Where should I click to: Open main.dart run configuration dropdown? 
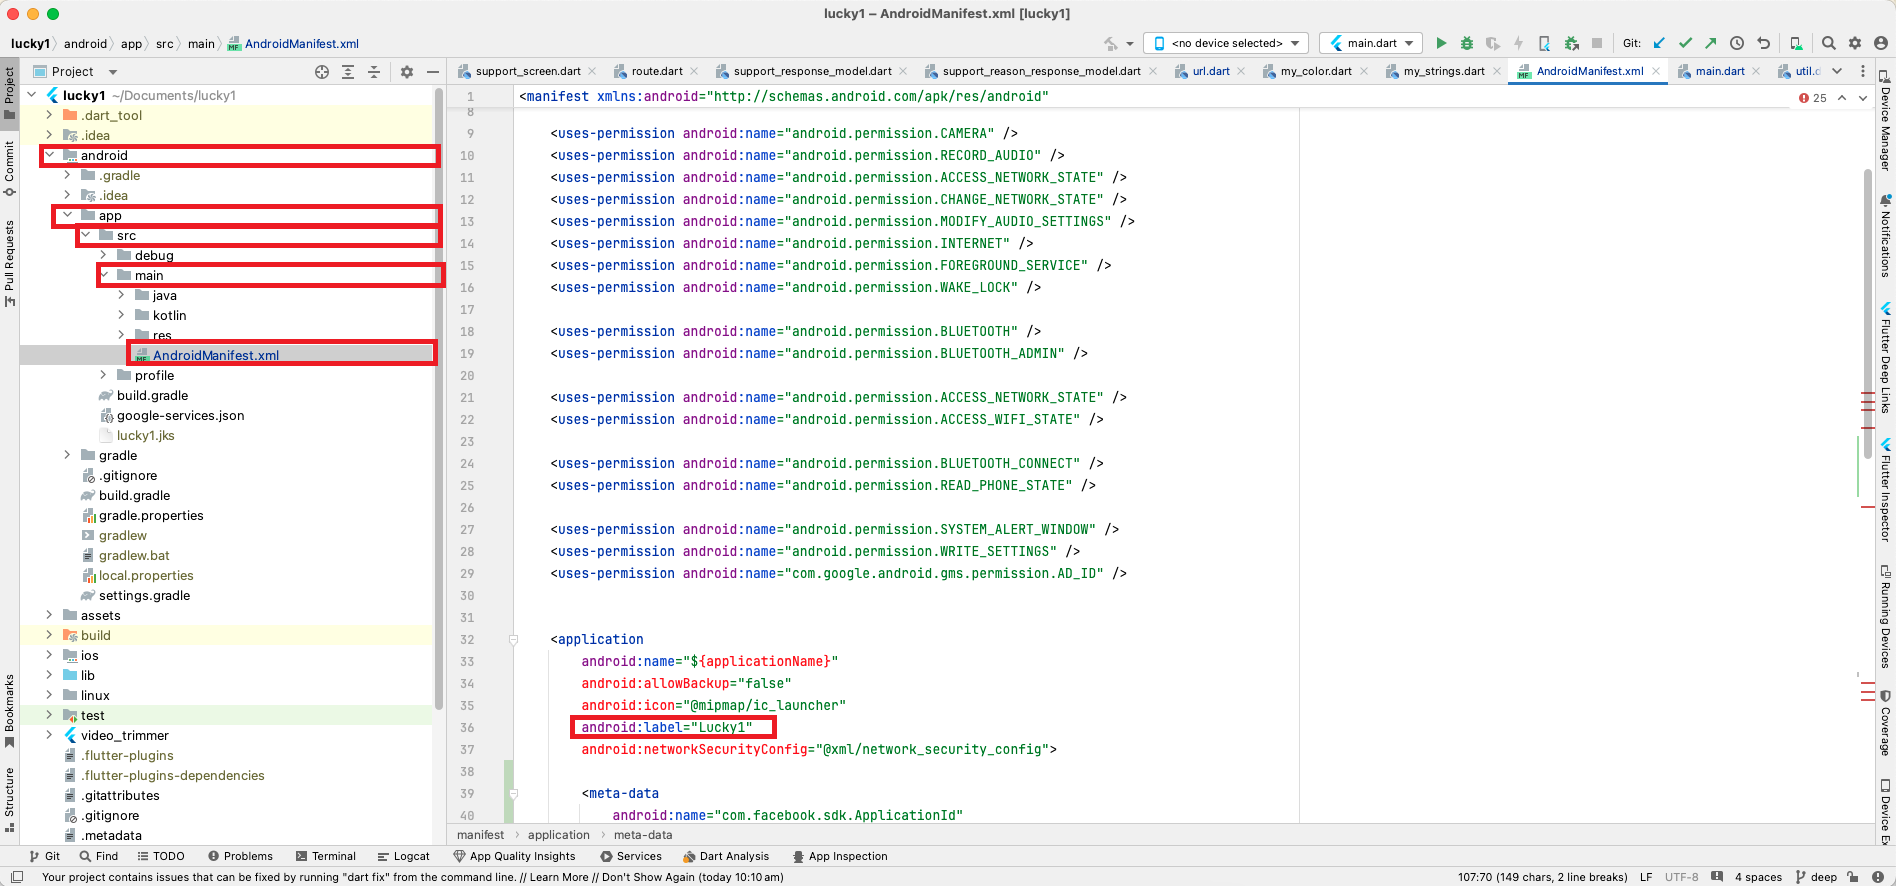[1371, 43]
